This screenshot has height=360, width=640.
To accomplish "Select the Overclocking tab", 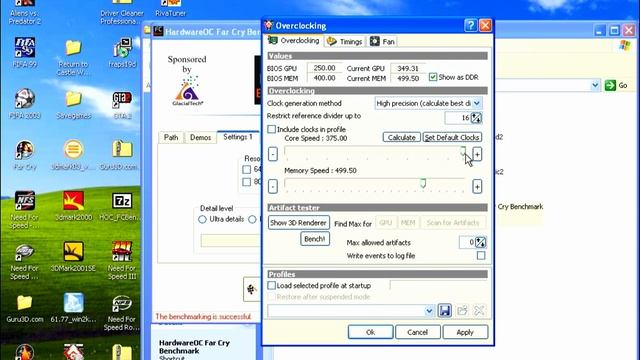I will coord(293,40).
